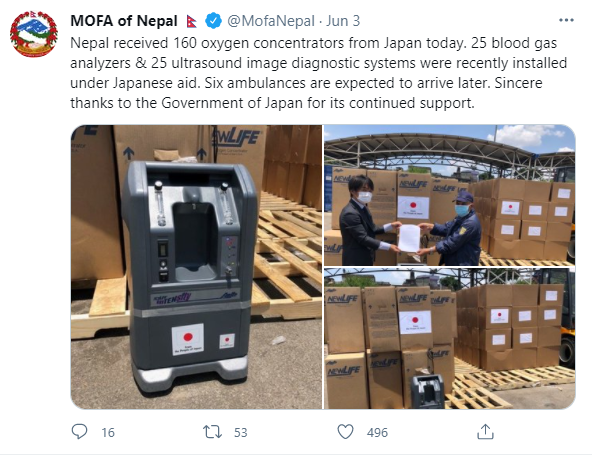
Task: Open the three-dot more options menu
Action: 566,20
